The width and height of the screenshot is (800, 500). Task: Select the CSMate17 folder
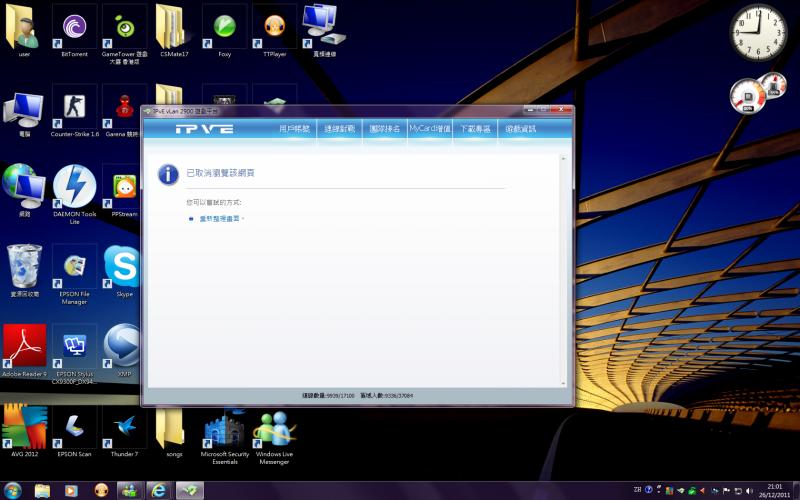pos(174,31)
